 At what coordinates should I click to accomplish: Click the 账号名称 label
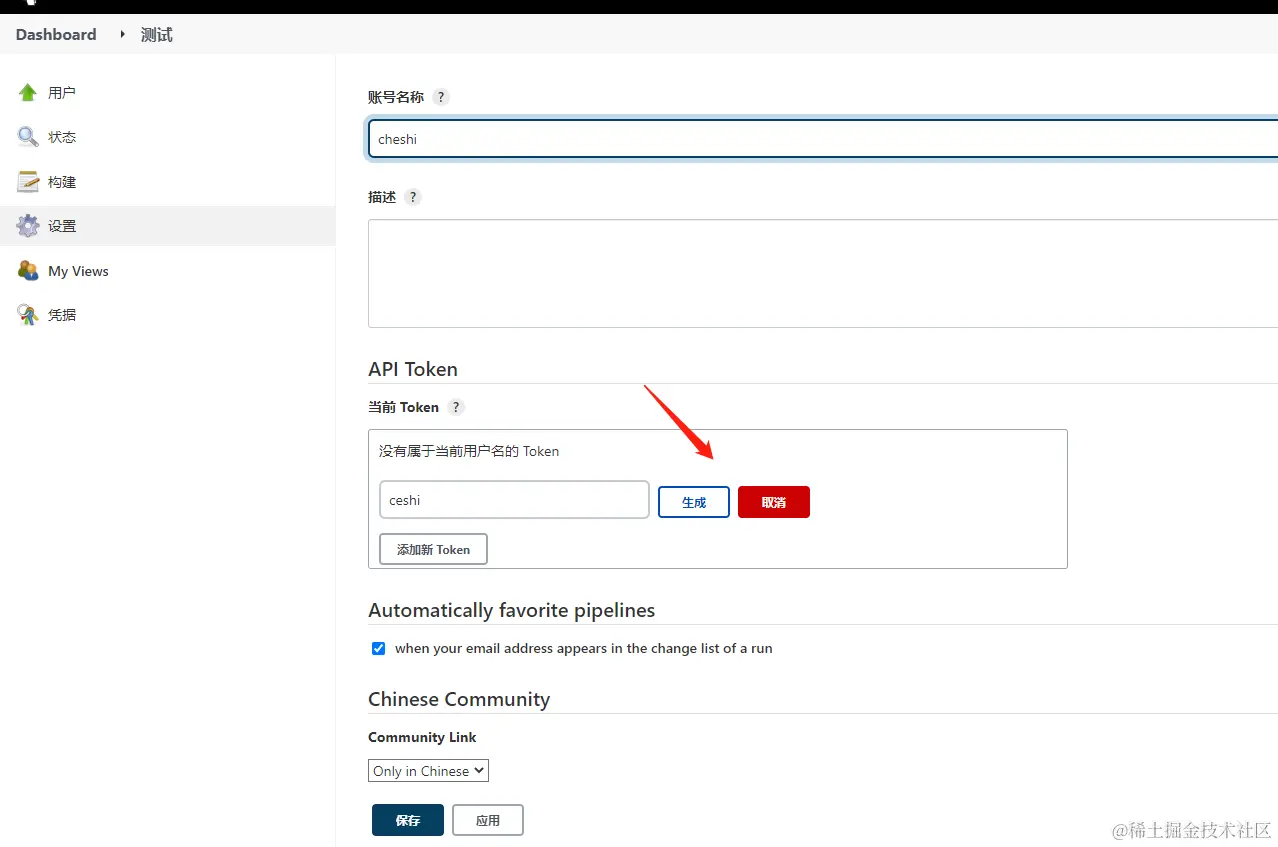(x=396, y=97)
